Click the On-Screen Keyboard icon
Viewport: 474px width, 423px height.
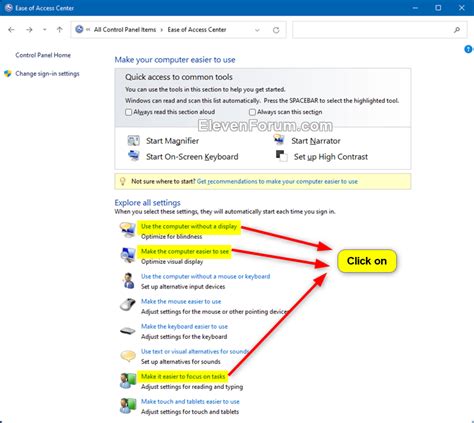click(134, 156)
